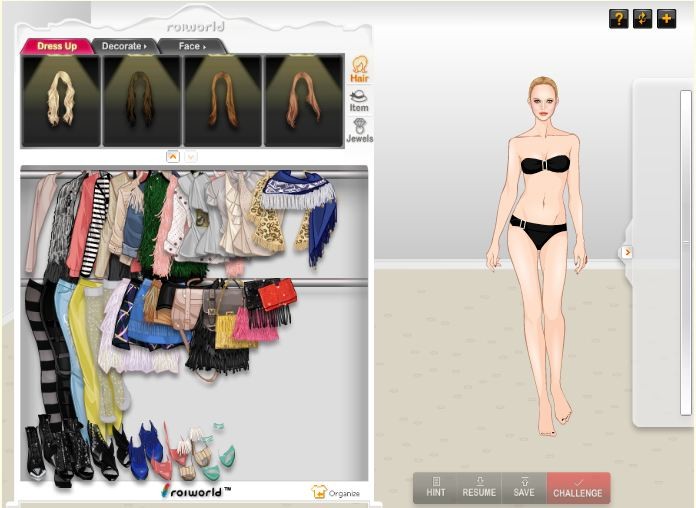
Task: Pick the red clutch bag in the wardrobe
Action: (279, 293)
